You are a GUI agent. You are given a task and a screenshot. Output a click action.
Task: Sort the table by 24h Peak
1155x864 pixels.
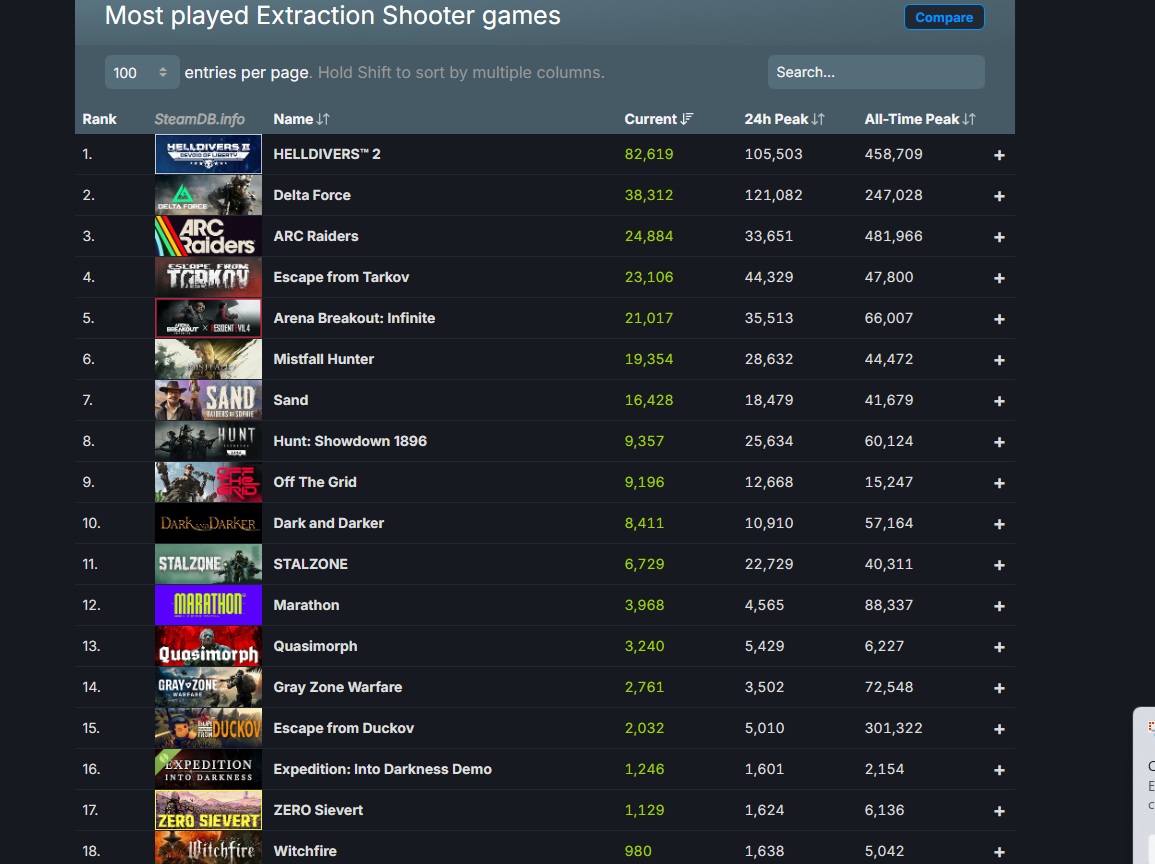click(x=784, y=119)
